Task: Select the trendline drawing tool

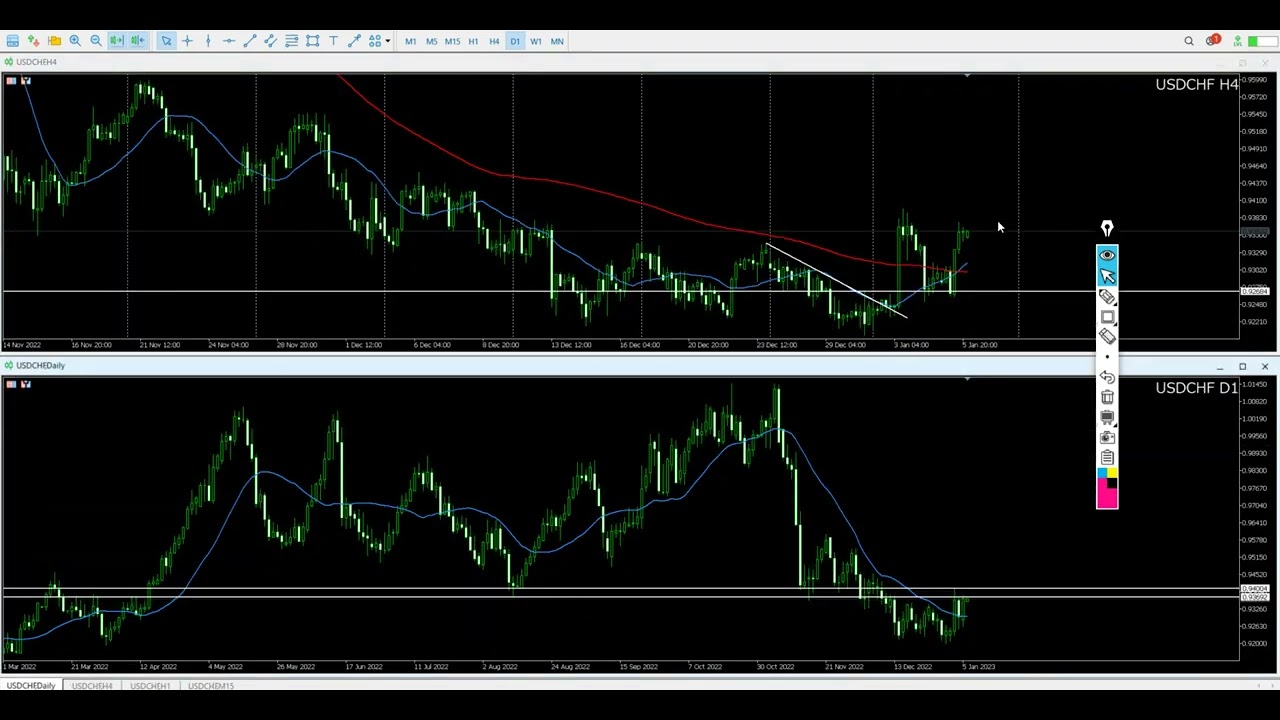Action: [x=250, y=41]
